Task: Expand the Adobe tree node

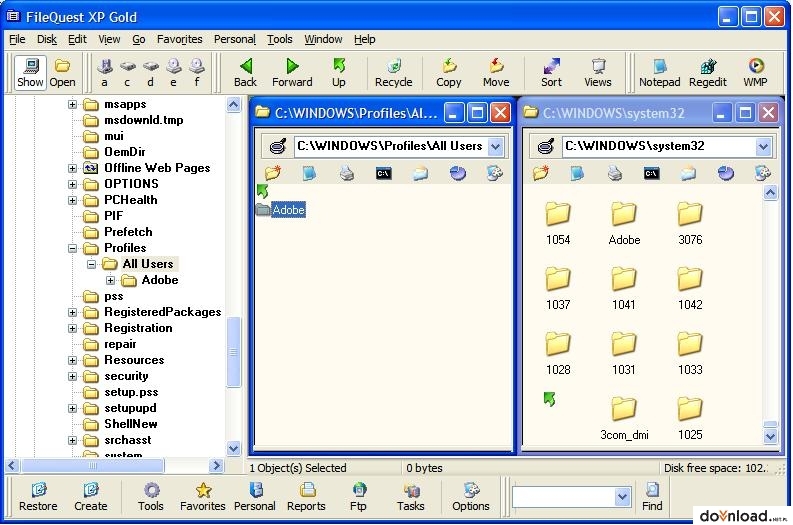Action: (110, 280)
